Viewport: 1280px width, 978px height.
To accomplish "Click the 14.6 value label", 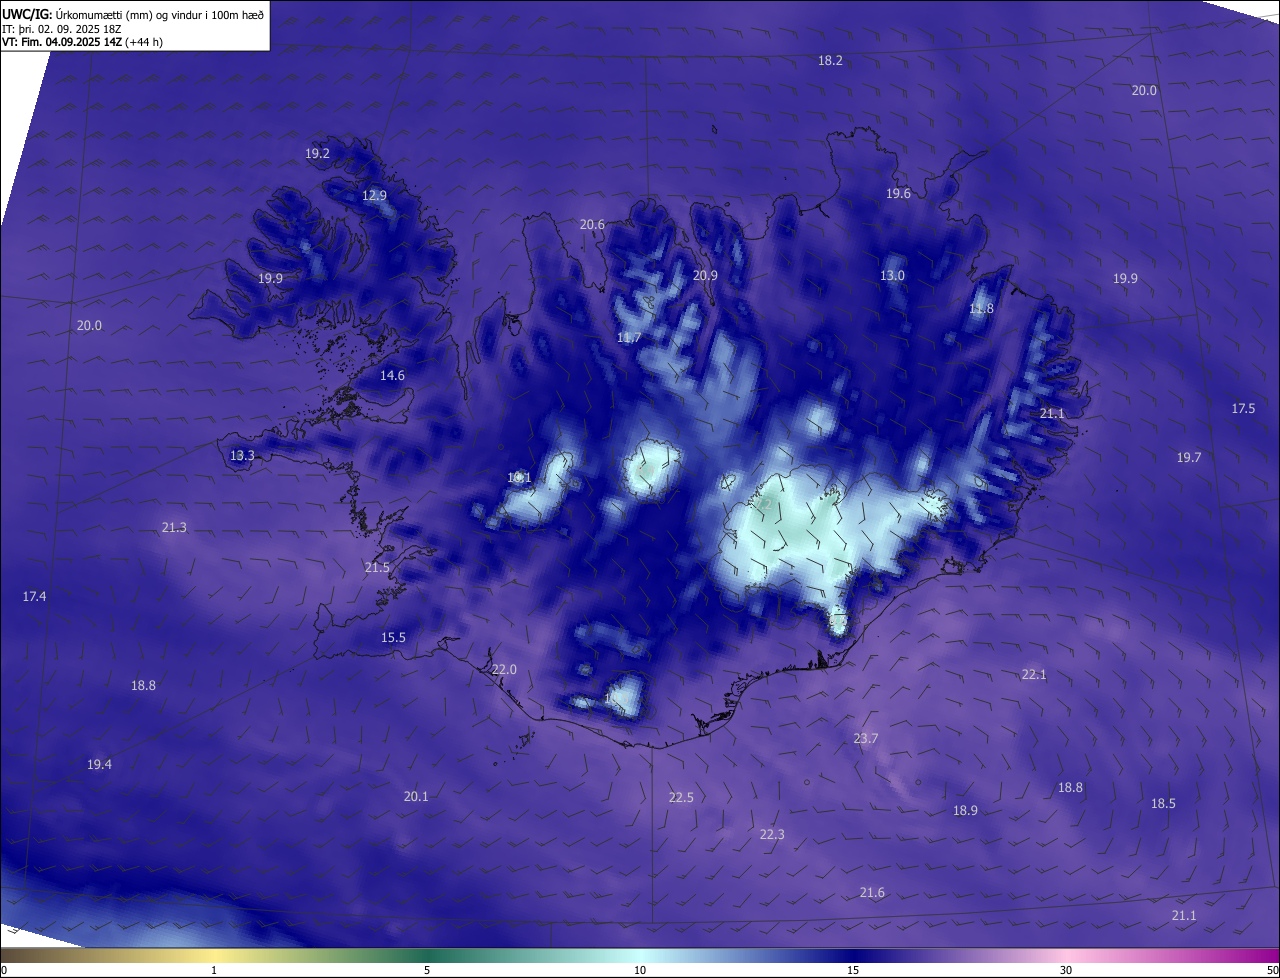I will click(392, 375).
